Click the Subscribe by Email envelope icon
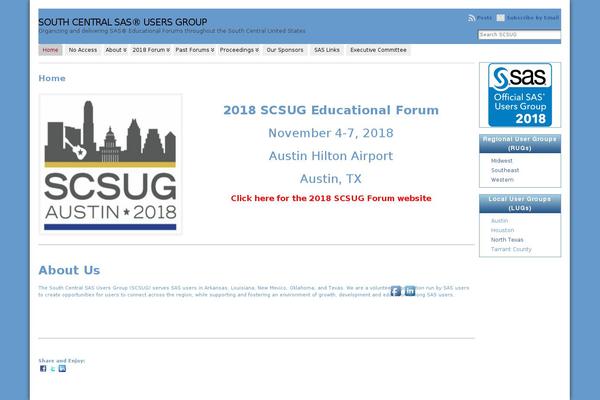The height and width of the screenshot is (400, 600). pyautogui.click(x=501, y=18)
